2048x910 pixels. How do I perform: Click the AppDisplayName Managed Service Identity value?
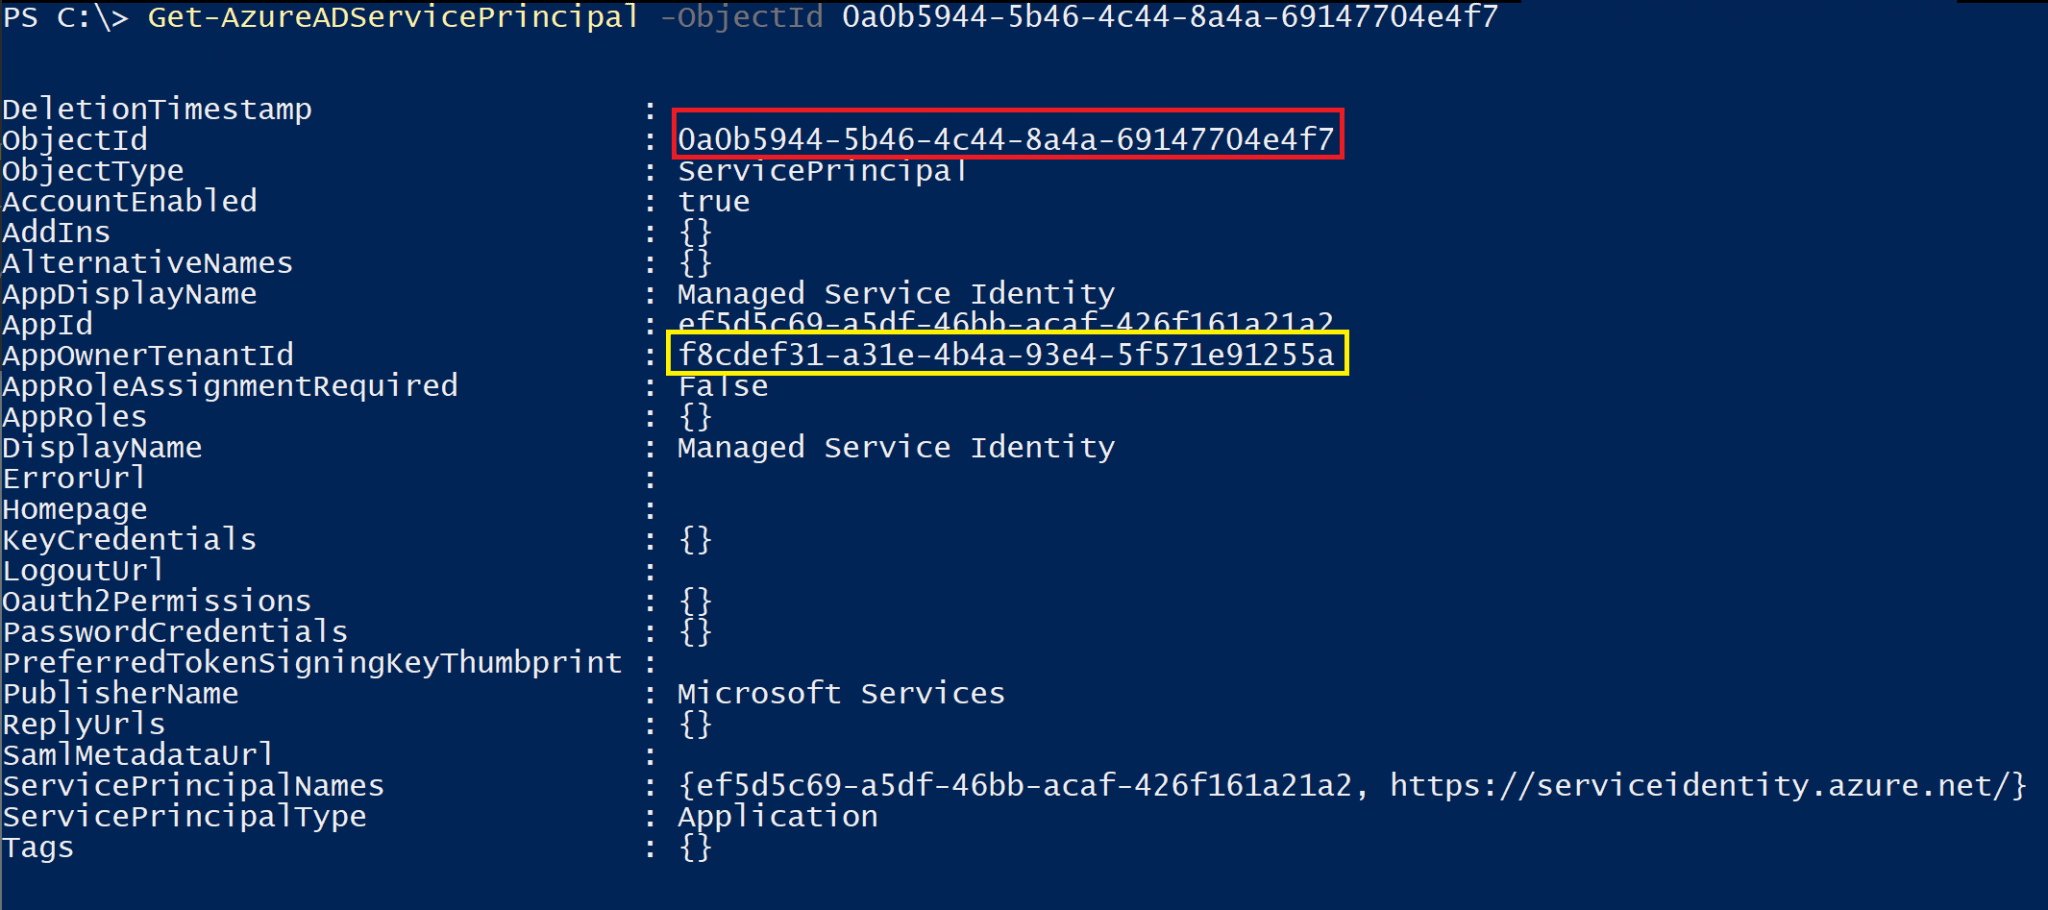point(896,294)
